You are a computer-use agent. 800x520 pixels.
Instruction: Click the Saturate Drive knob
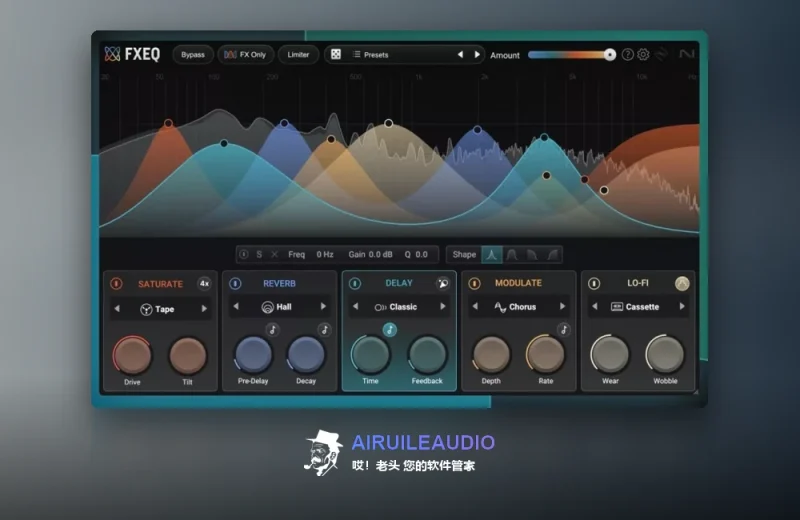click(x=132, y=355)
